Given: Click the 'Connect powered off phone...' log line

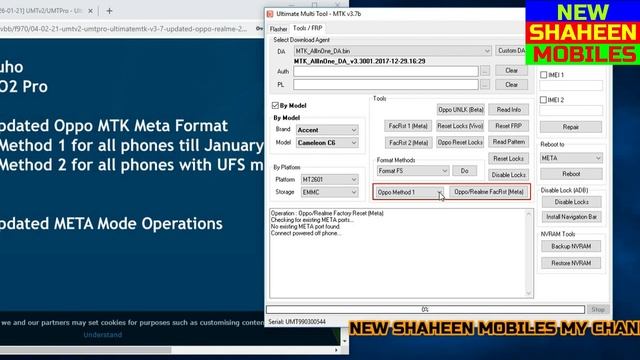Looking at the screenshot, I should point(307,233).
